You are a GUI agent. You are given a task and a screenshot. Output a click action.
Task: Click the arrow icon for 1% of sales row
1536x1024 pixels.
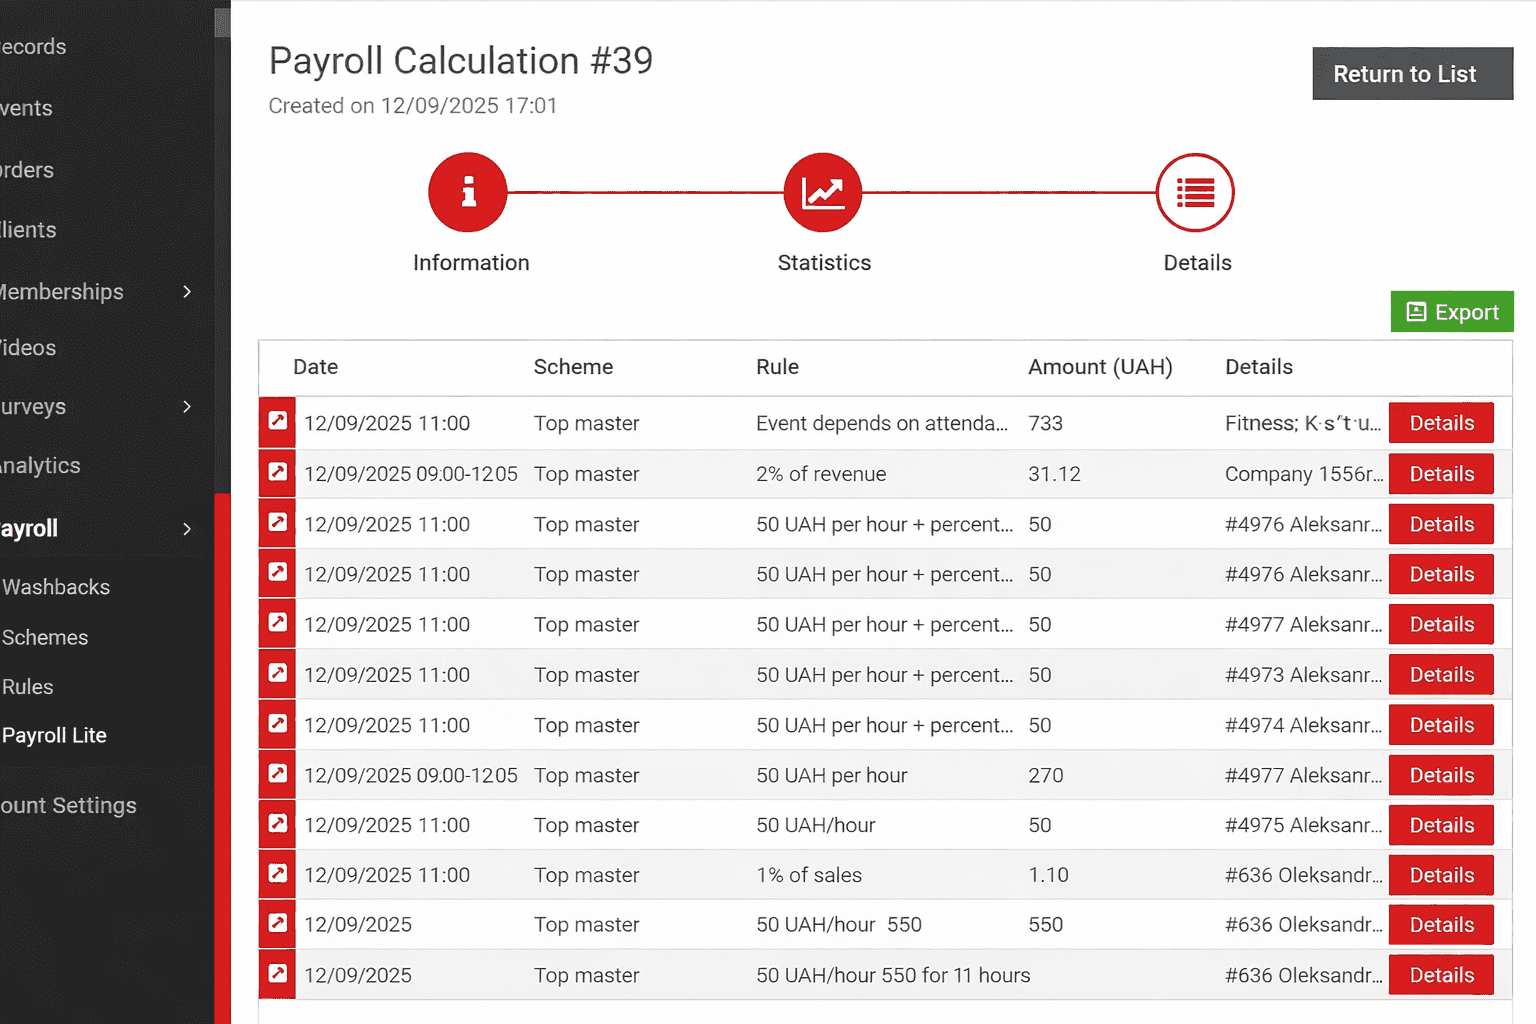pos(277,874)
